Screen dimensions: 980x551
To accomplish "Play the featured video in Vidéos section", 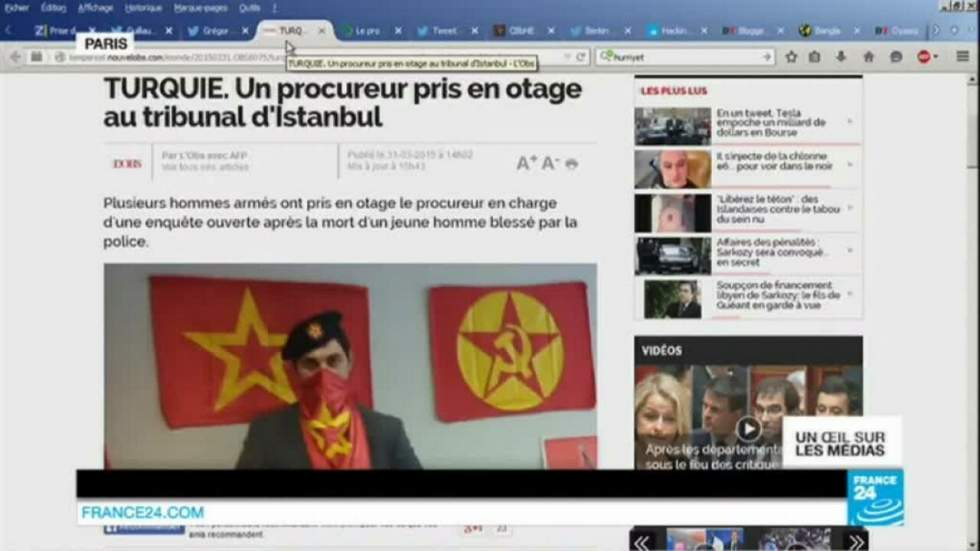I will pyautogui.click(x=748, y=429).
